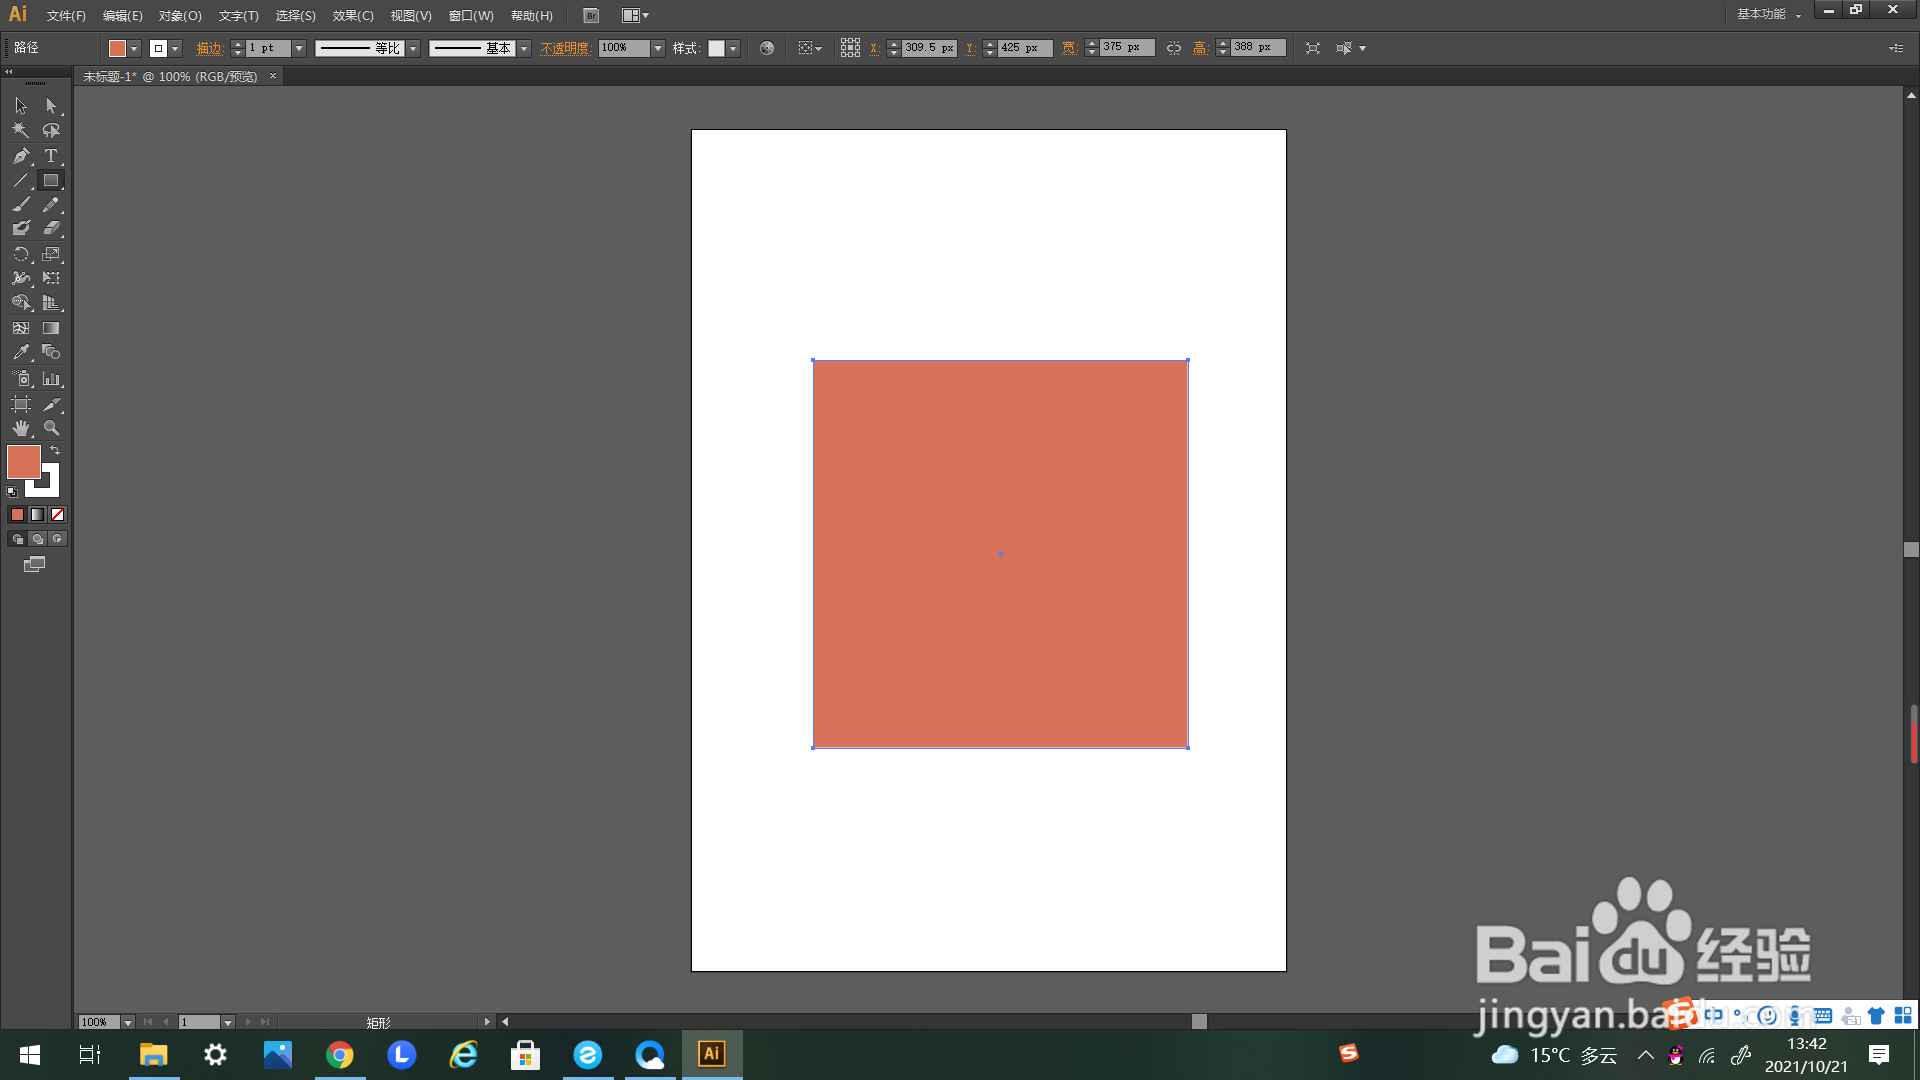Click the 描边 stroke label link
The image size is (1920, 1080).
pyautogui.click(x=209, y=48)
